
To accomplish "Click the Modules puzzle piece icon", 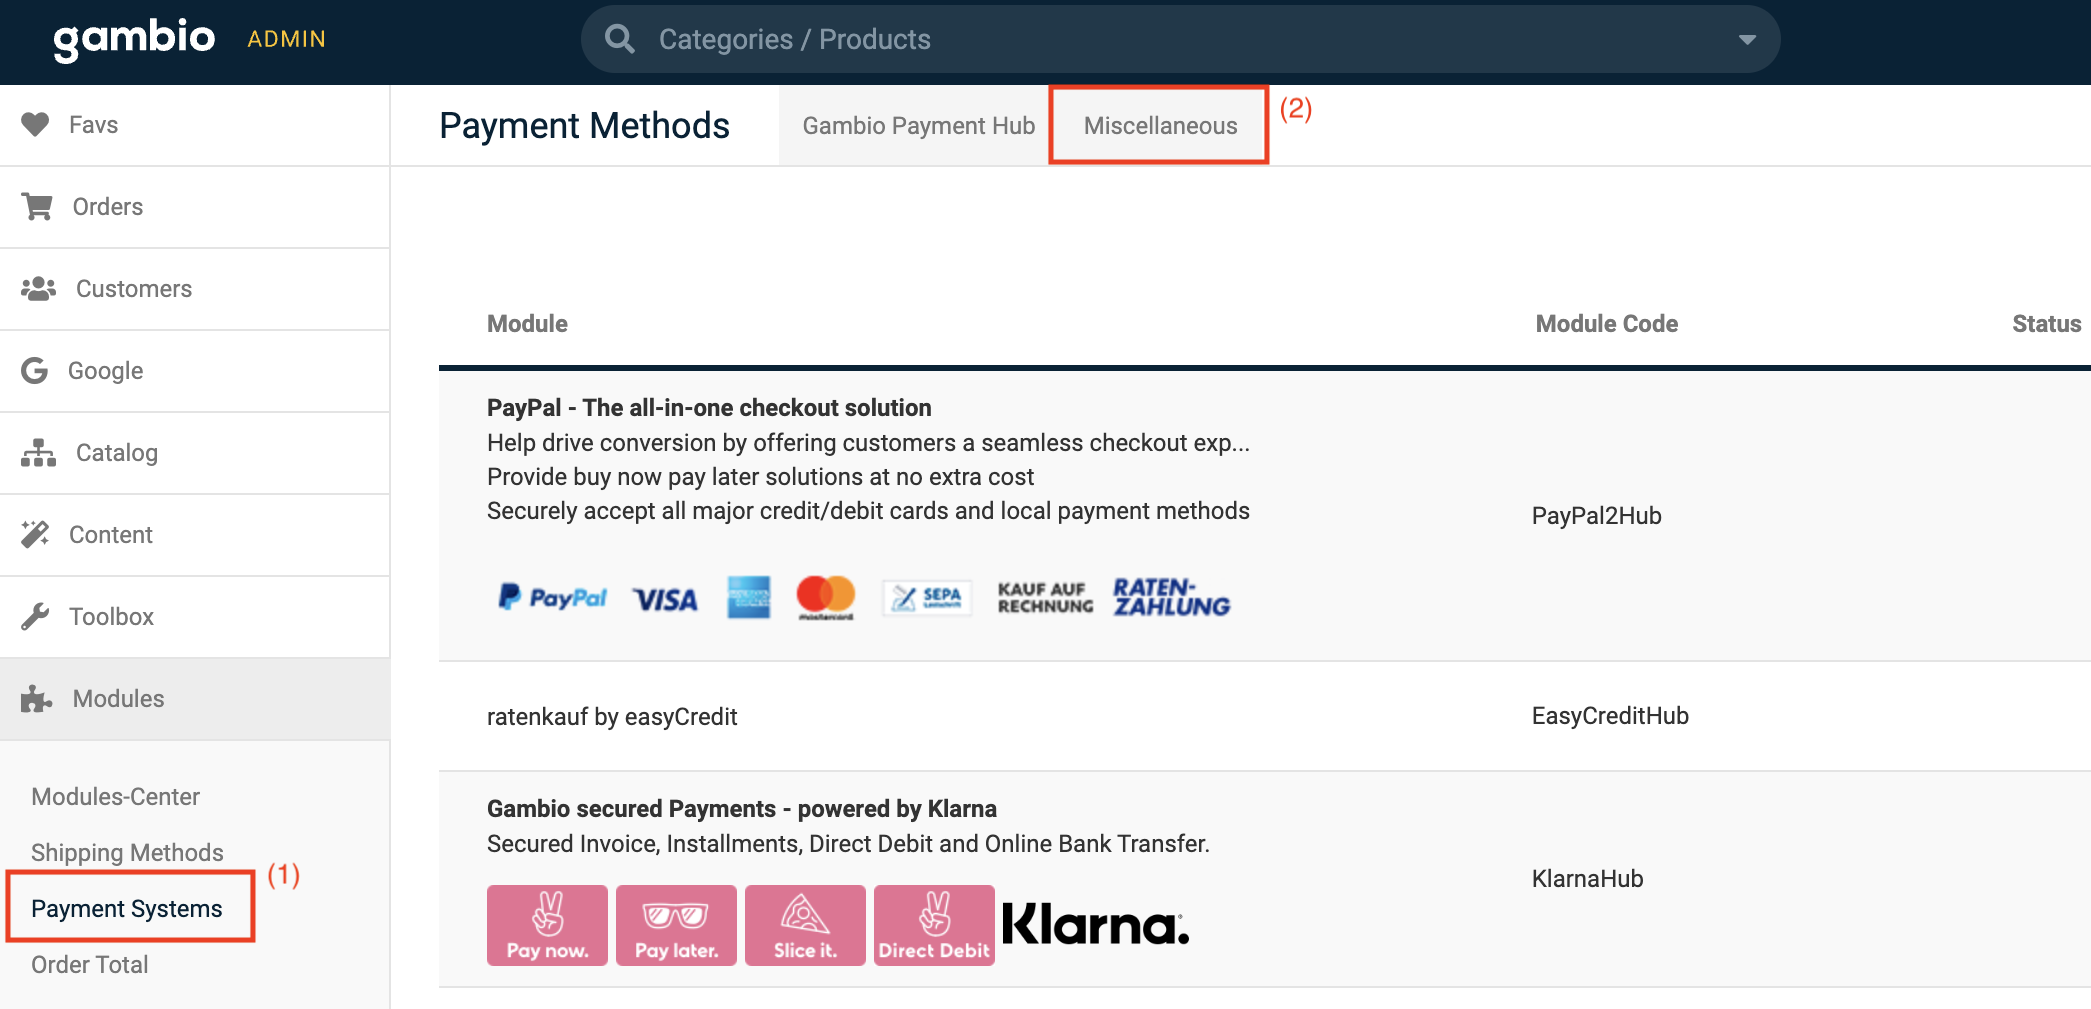I will click(x=36, y=698).
